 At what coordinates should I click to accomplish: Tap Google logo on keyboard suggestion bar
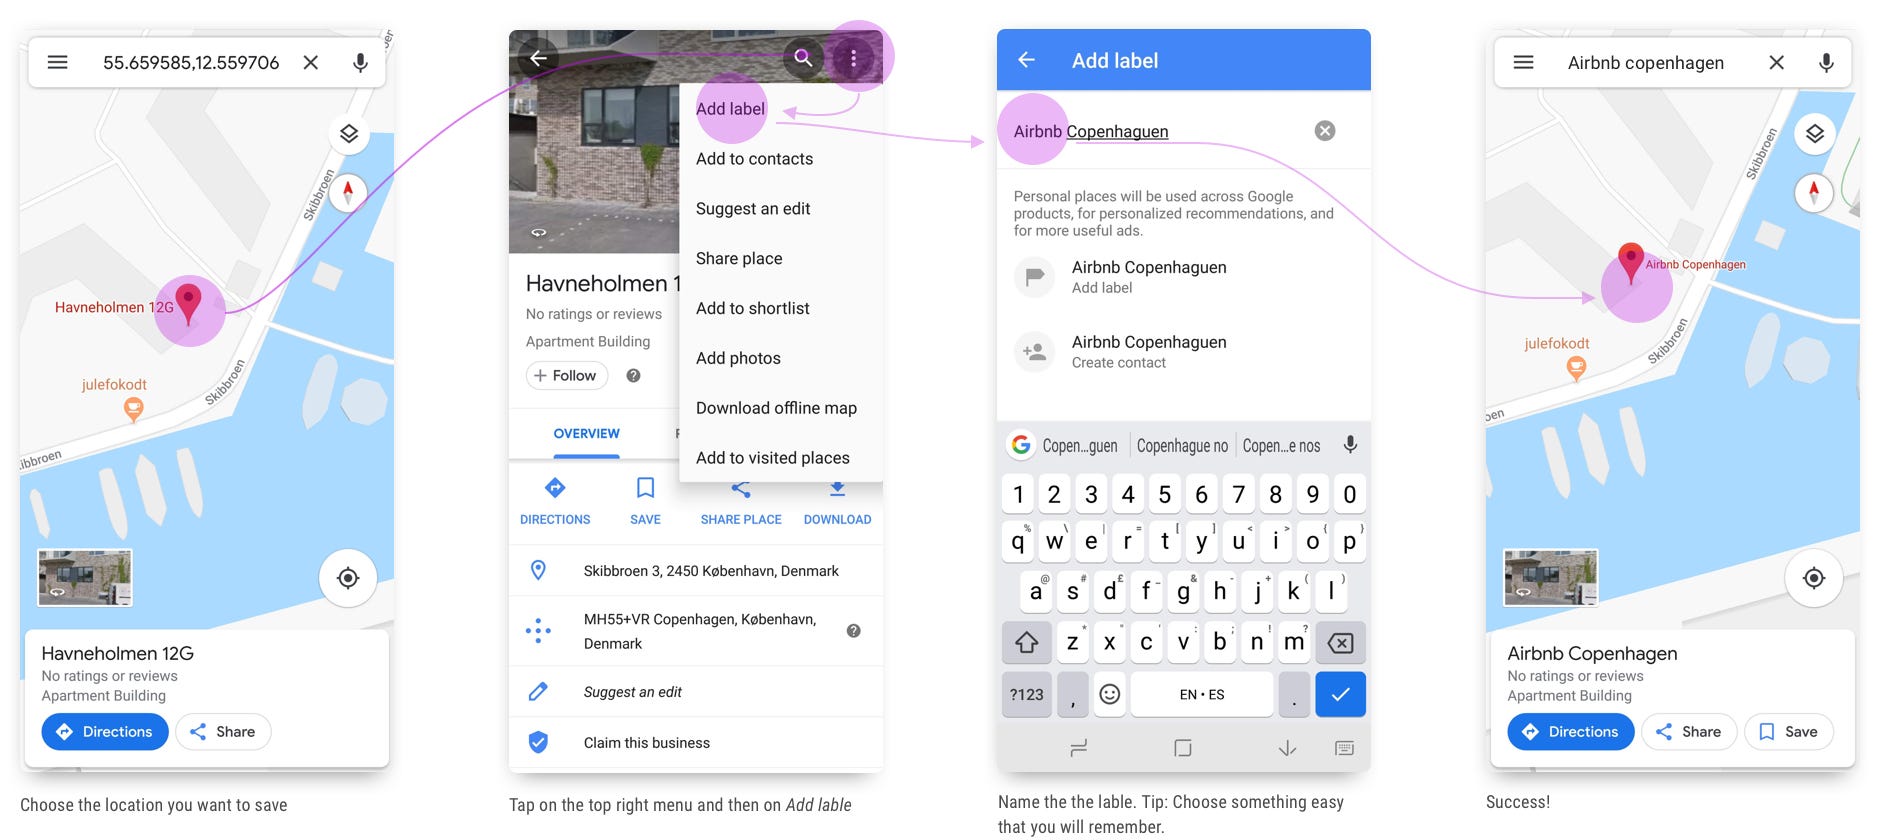click(1020, 445)
